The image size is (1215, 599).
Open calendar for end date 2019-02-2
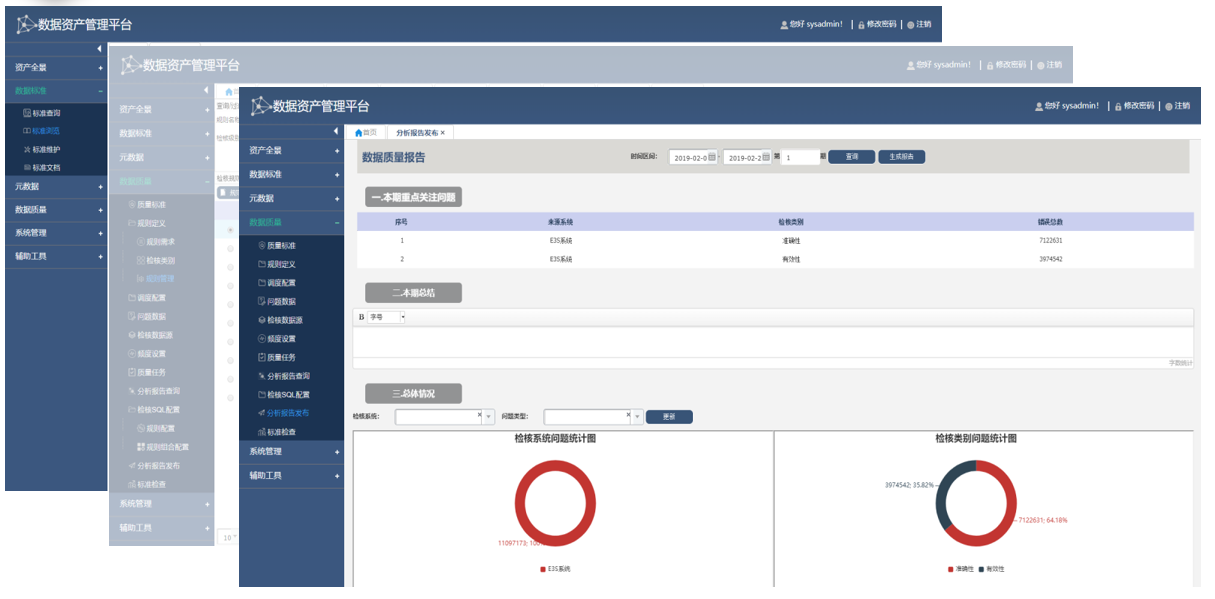[768, 157]
